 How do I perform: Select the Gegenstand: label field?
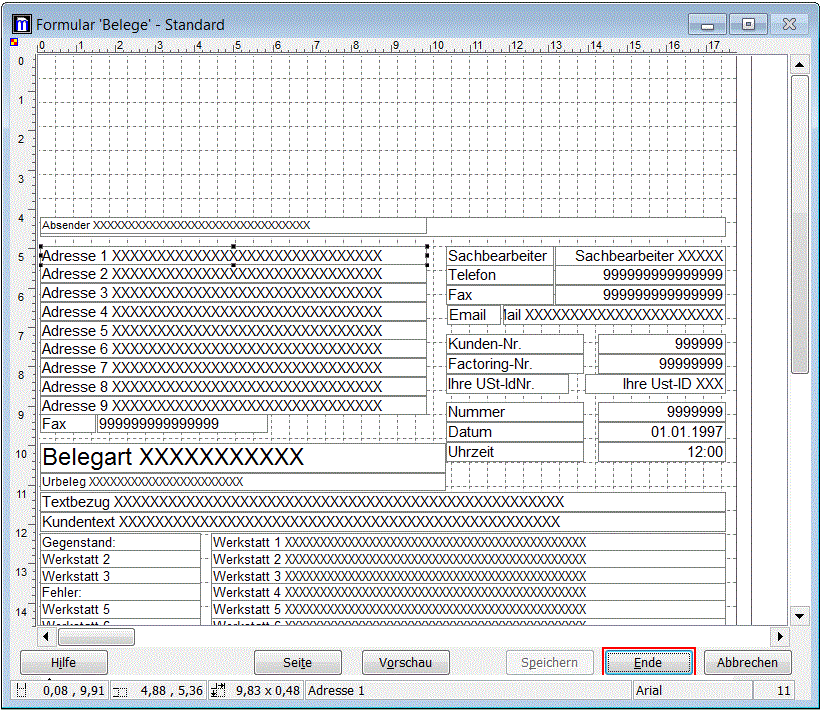point(120,542)
